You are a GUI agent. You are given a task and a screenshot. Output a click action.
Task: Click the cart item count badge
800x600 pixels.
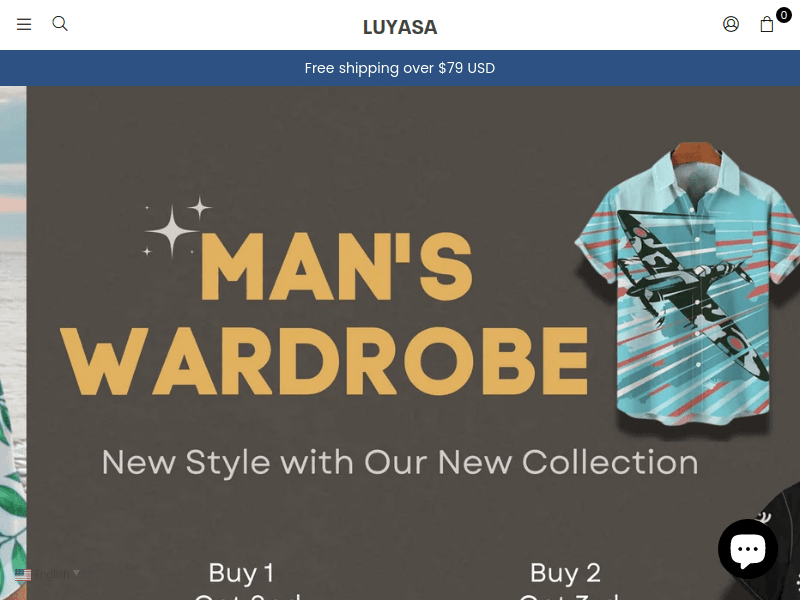pos(784,15)
